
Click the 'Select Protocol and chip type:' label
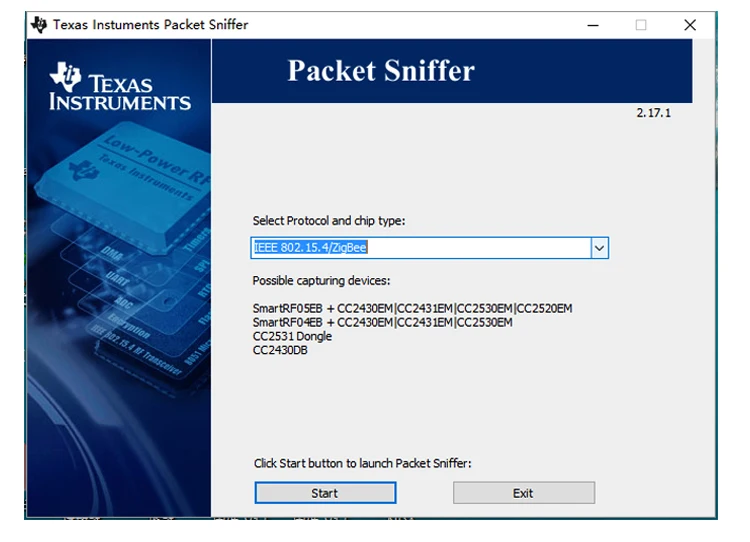329,221
